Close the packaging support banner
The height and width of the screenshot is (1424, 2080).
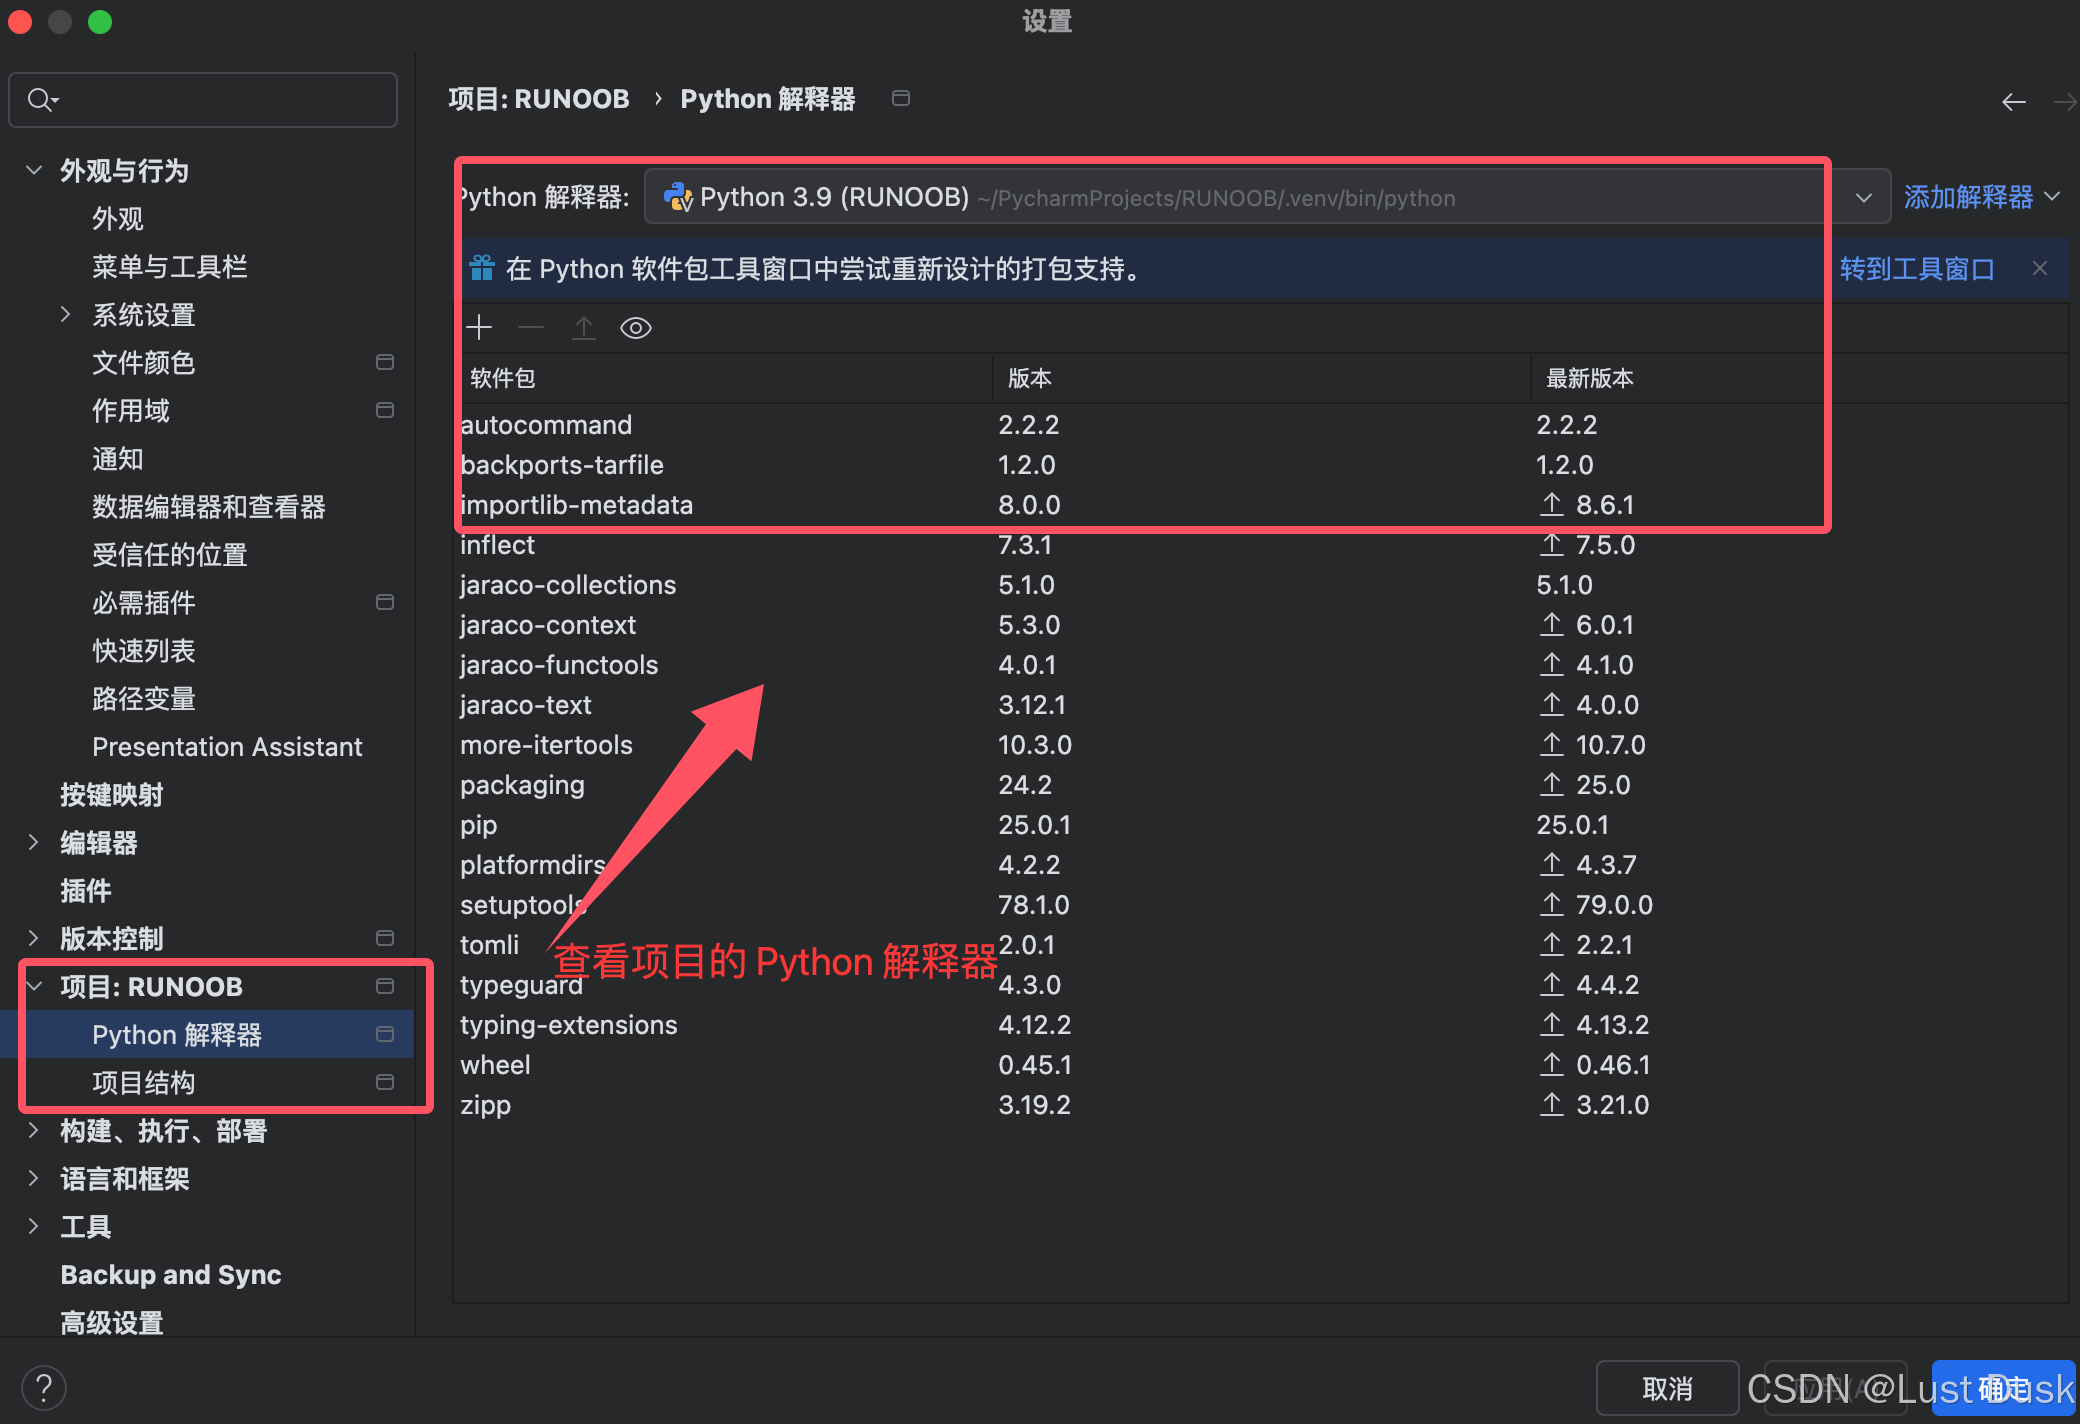click(2040, 268)
